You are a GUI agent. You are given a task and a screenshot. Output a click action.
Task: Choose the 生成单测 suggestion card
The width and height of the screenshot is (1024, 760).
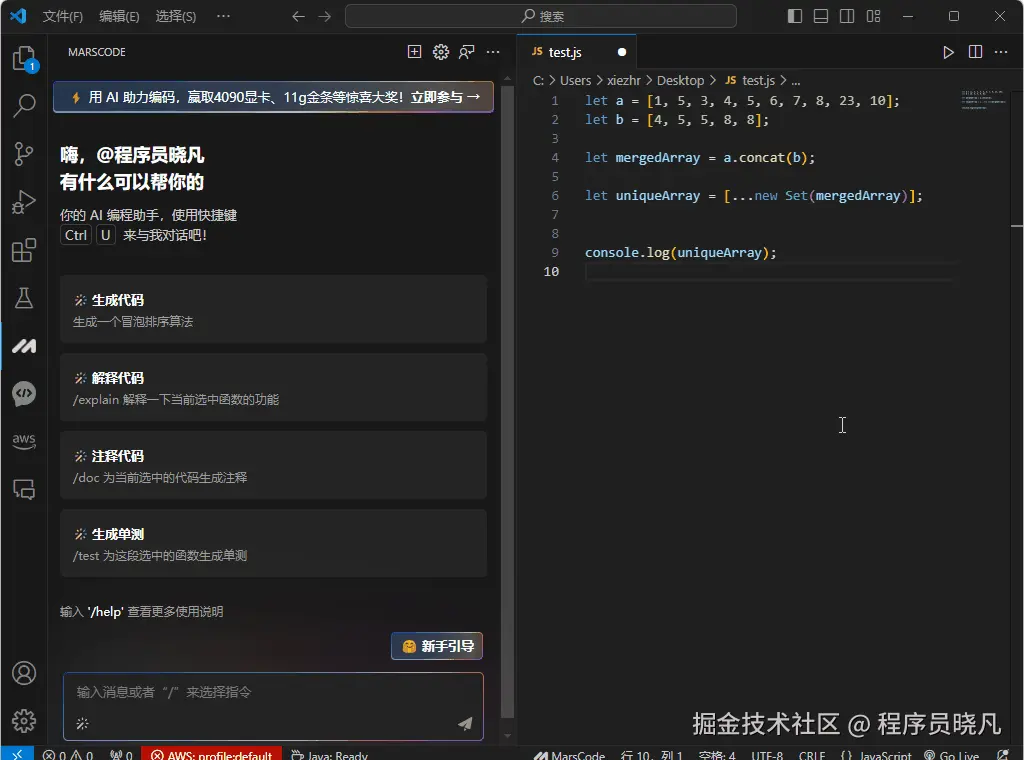[273, 543]
